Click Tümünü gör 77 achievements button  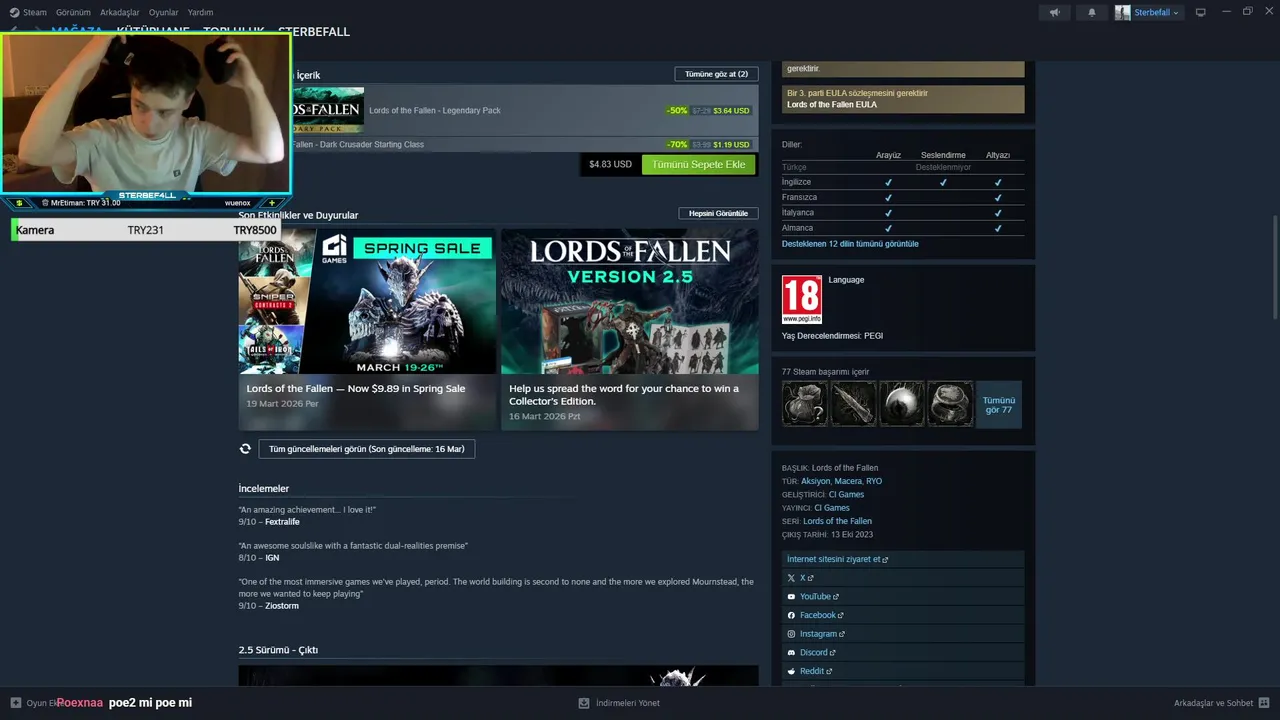tap(999, 404)
